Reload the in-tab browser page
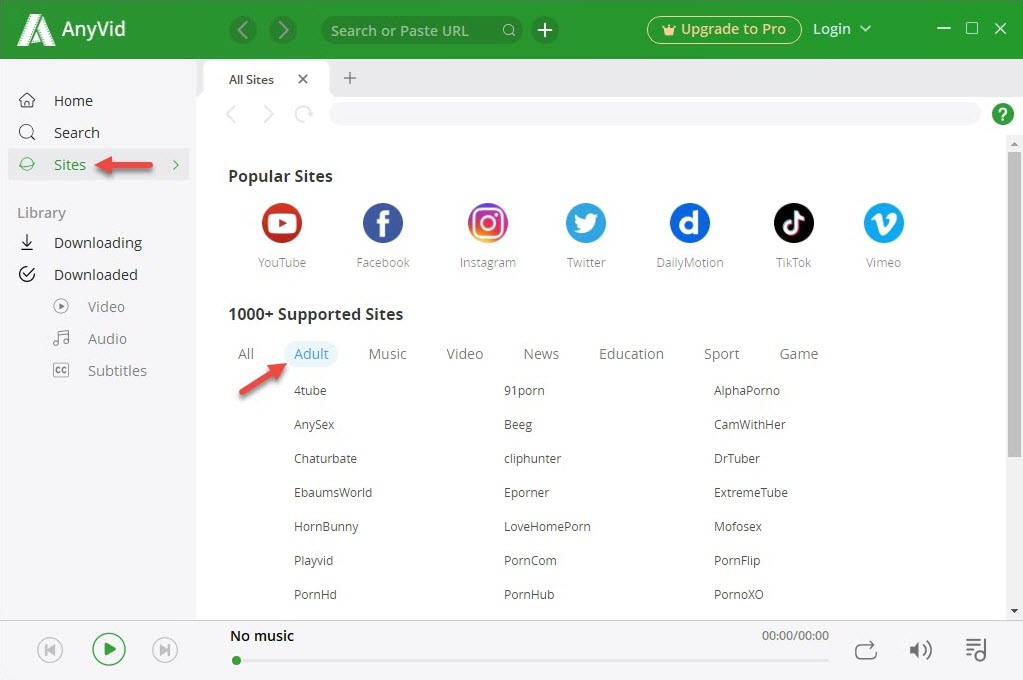The image size is (1023, 680). pos(303,114)
